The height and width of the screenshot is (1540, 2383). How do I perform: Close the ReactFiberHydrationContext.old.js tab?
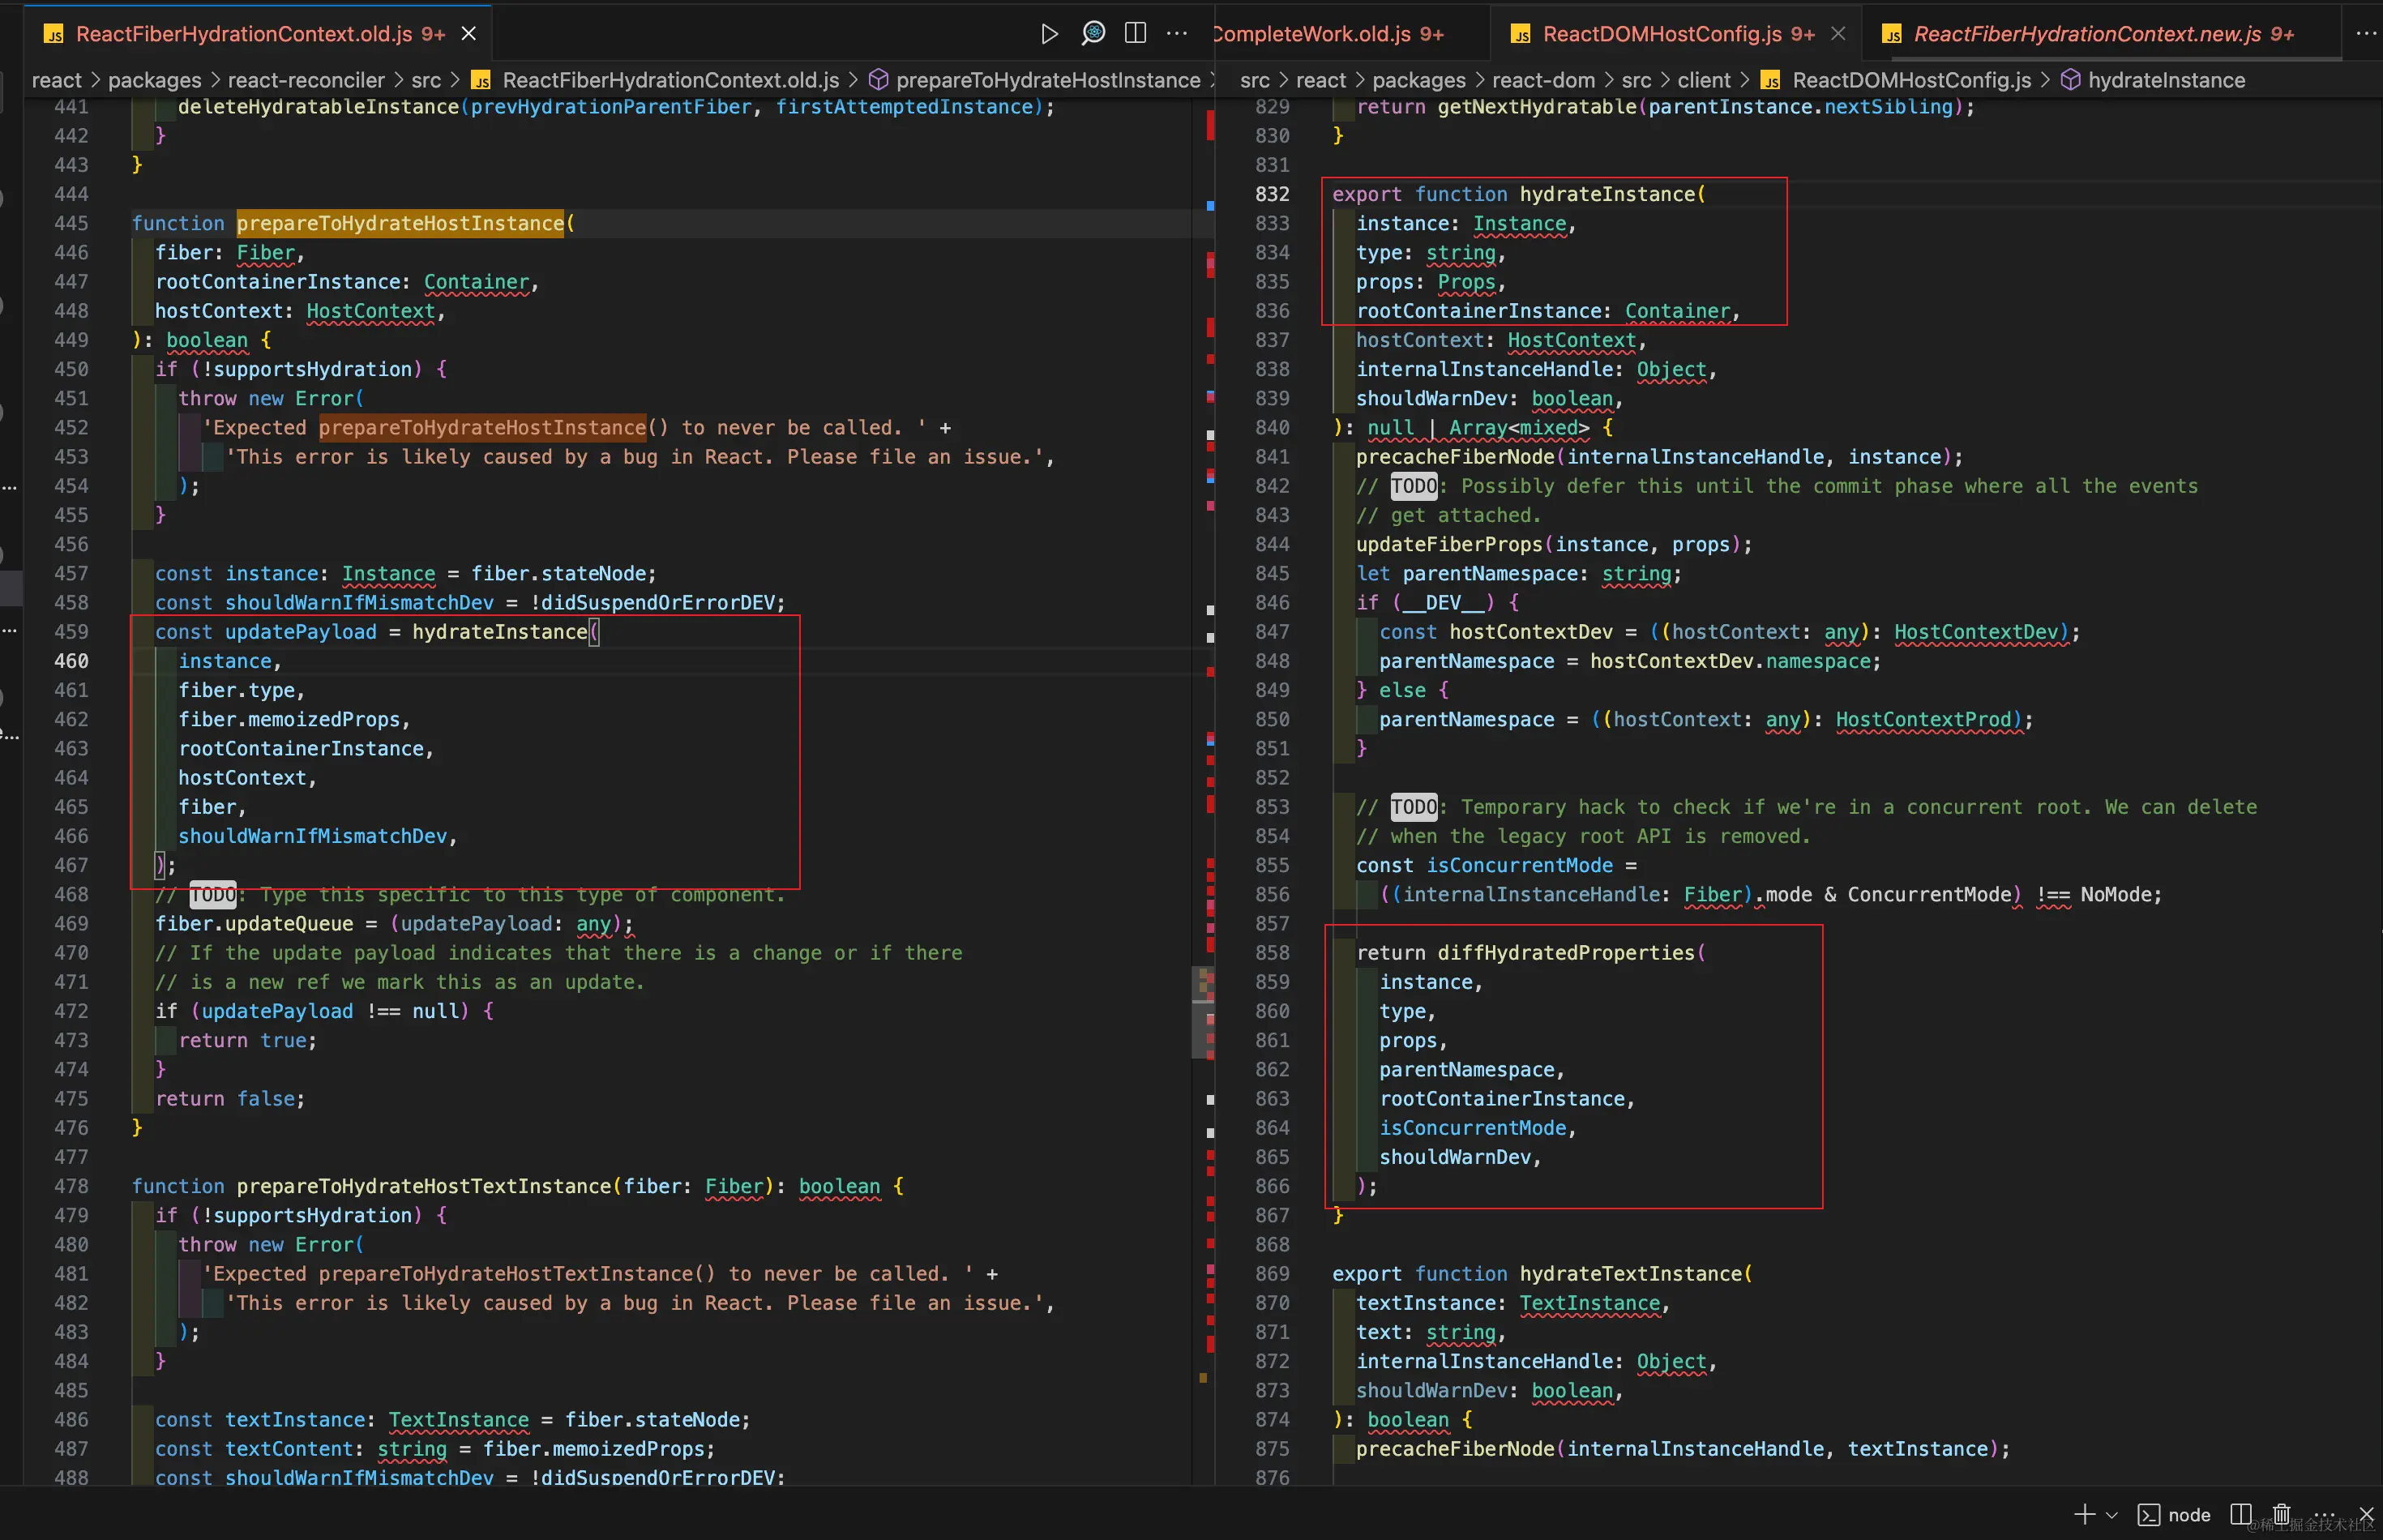(x=468, y=34)
